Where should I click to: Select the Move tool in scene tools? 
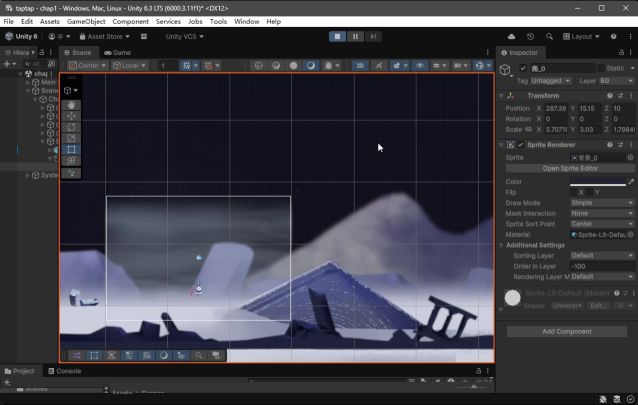click(x=71, y=116)
